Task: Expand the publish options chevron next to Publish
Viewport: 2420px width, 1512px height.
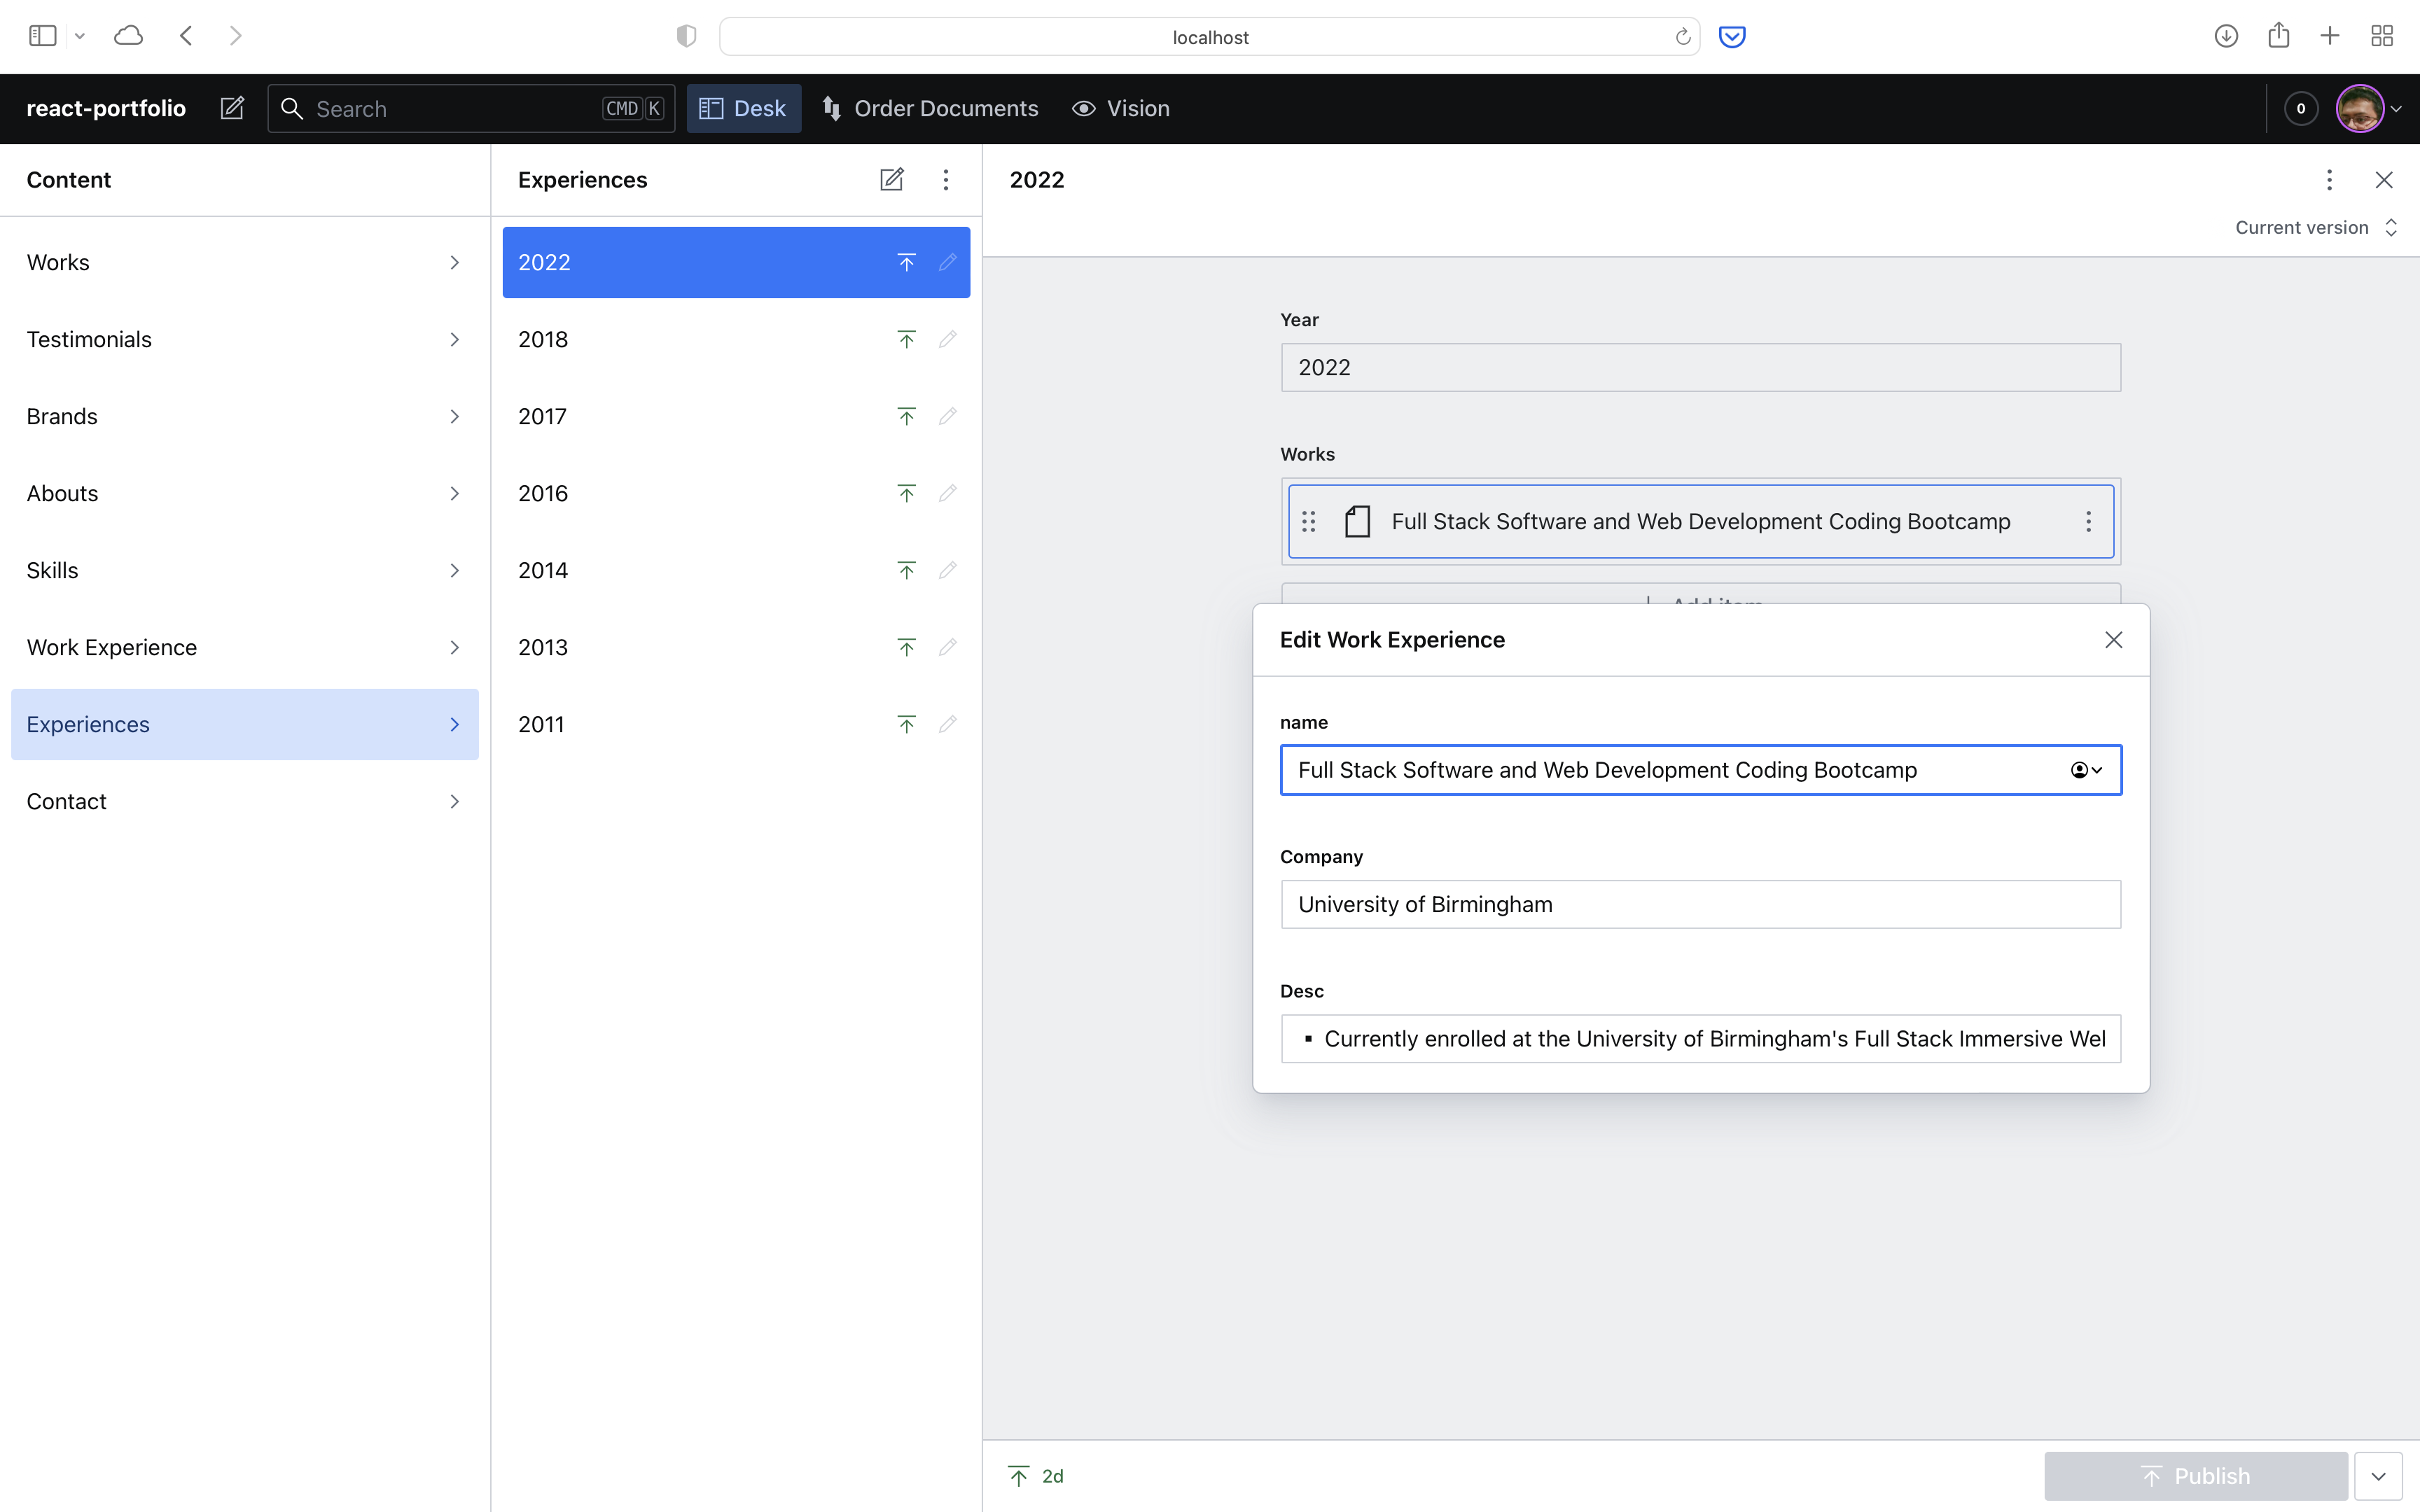Action: click(2379, 1475)
